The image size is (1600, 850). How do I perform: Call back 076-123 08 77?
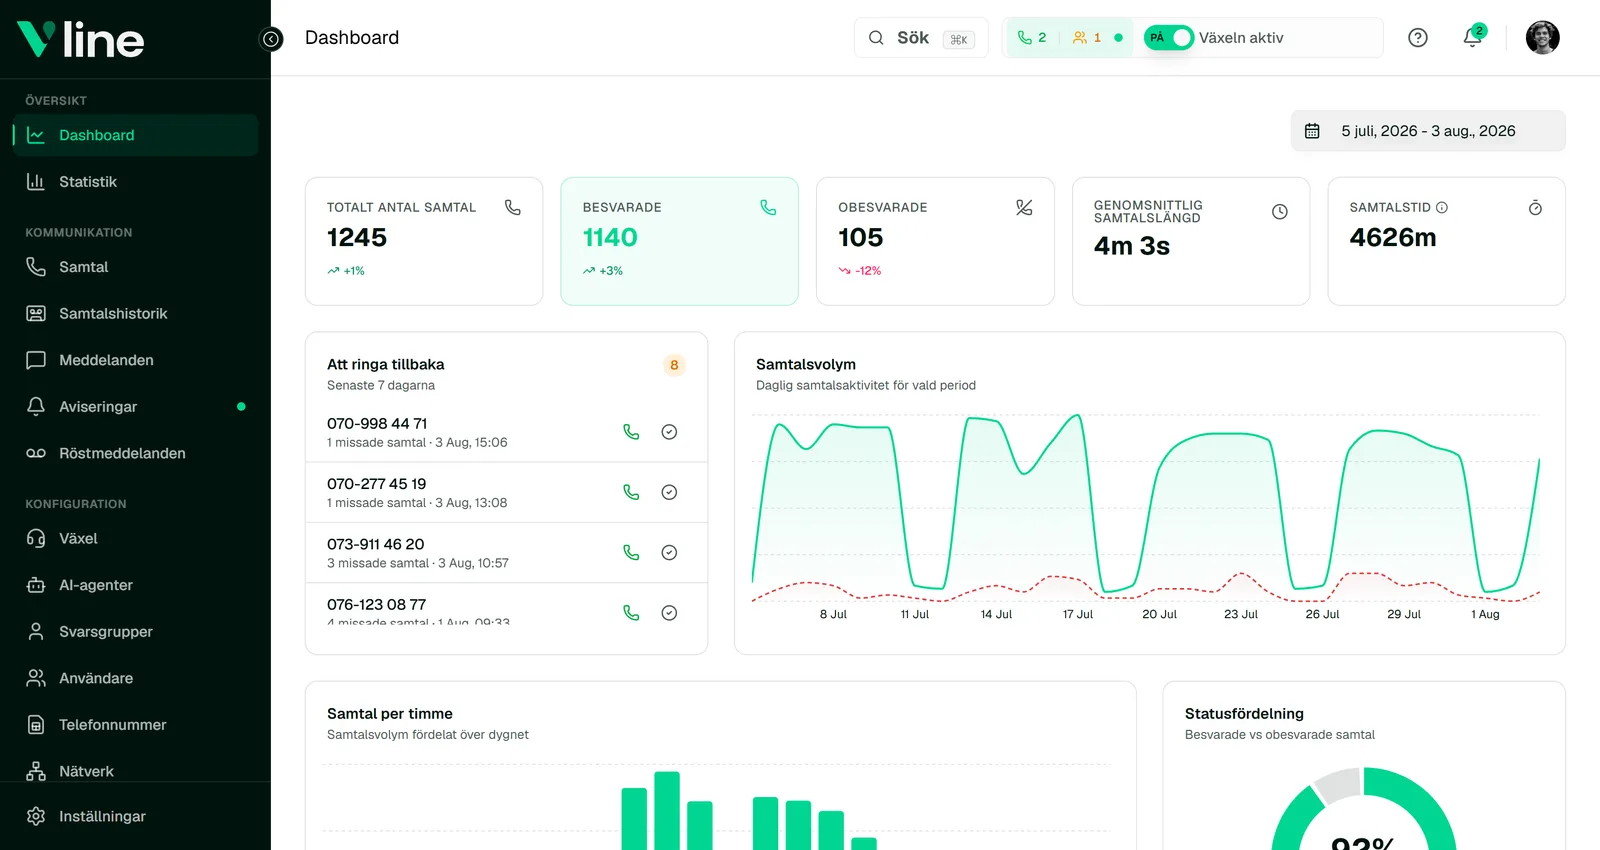point(631,613)
